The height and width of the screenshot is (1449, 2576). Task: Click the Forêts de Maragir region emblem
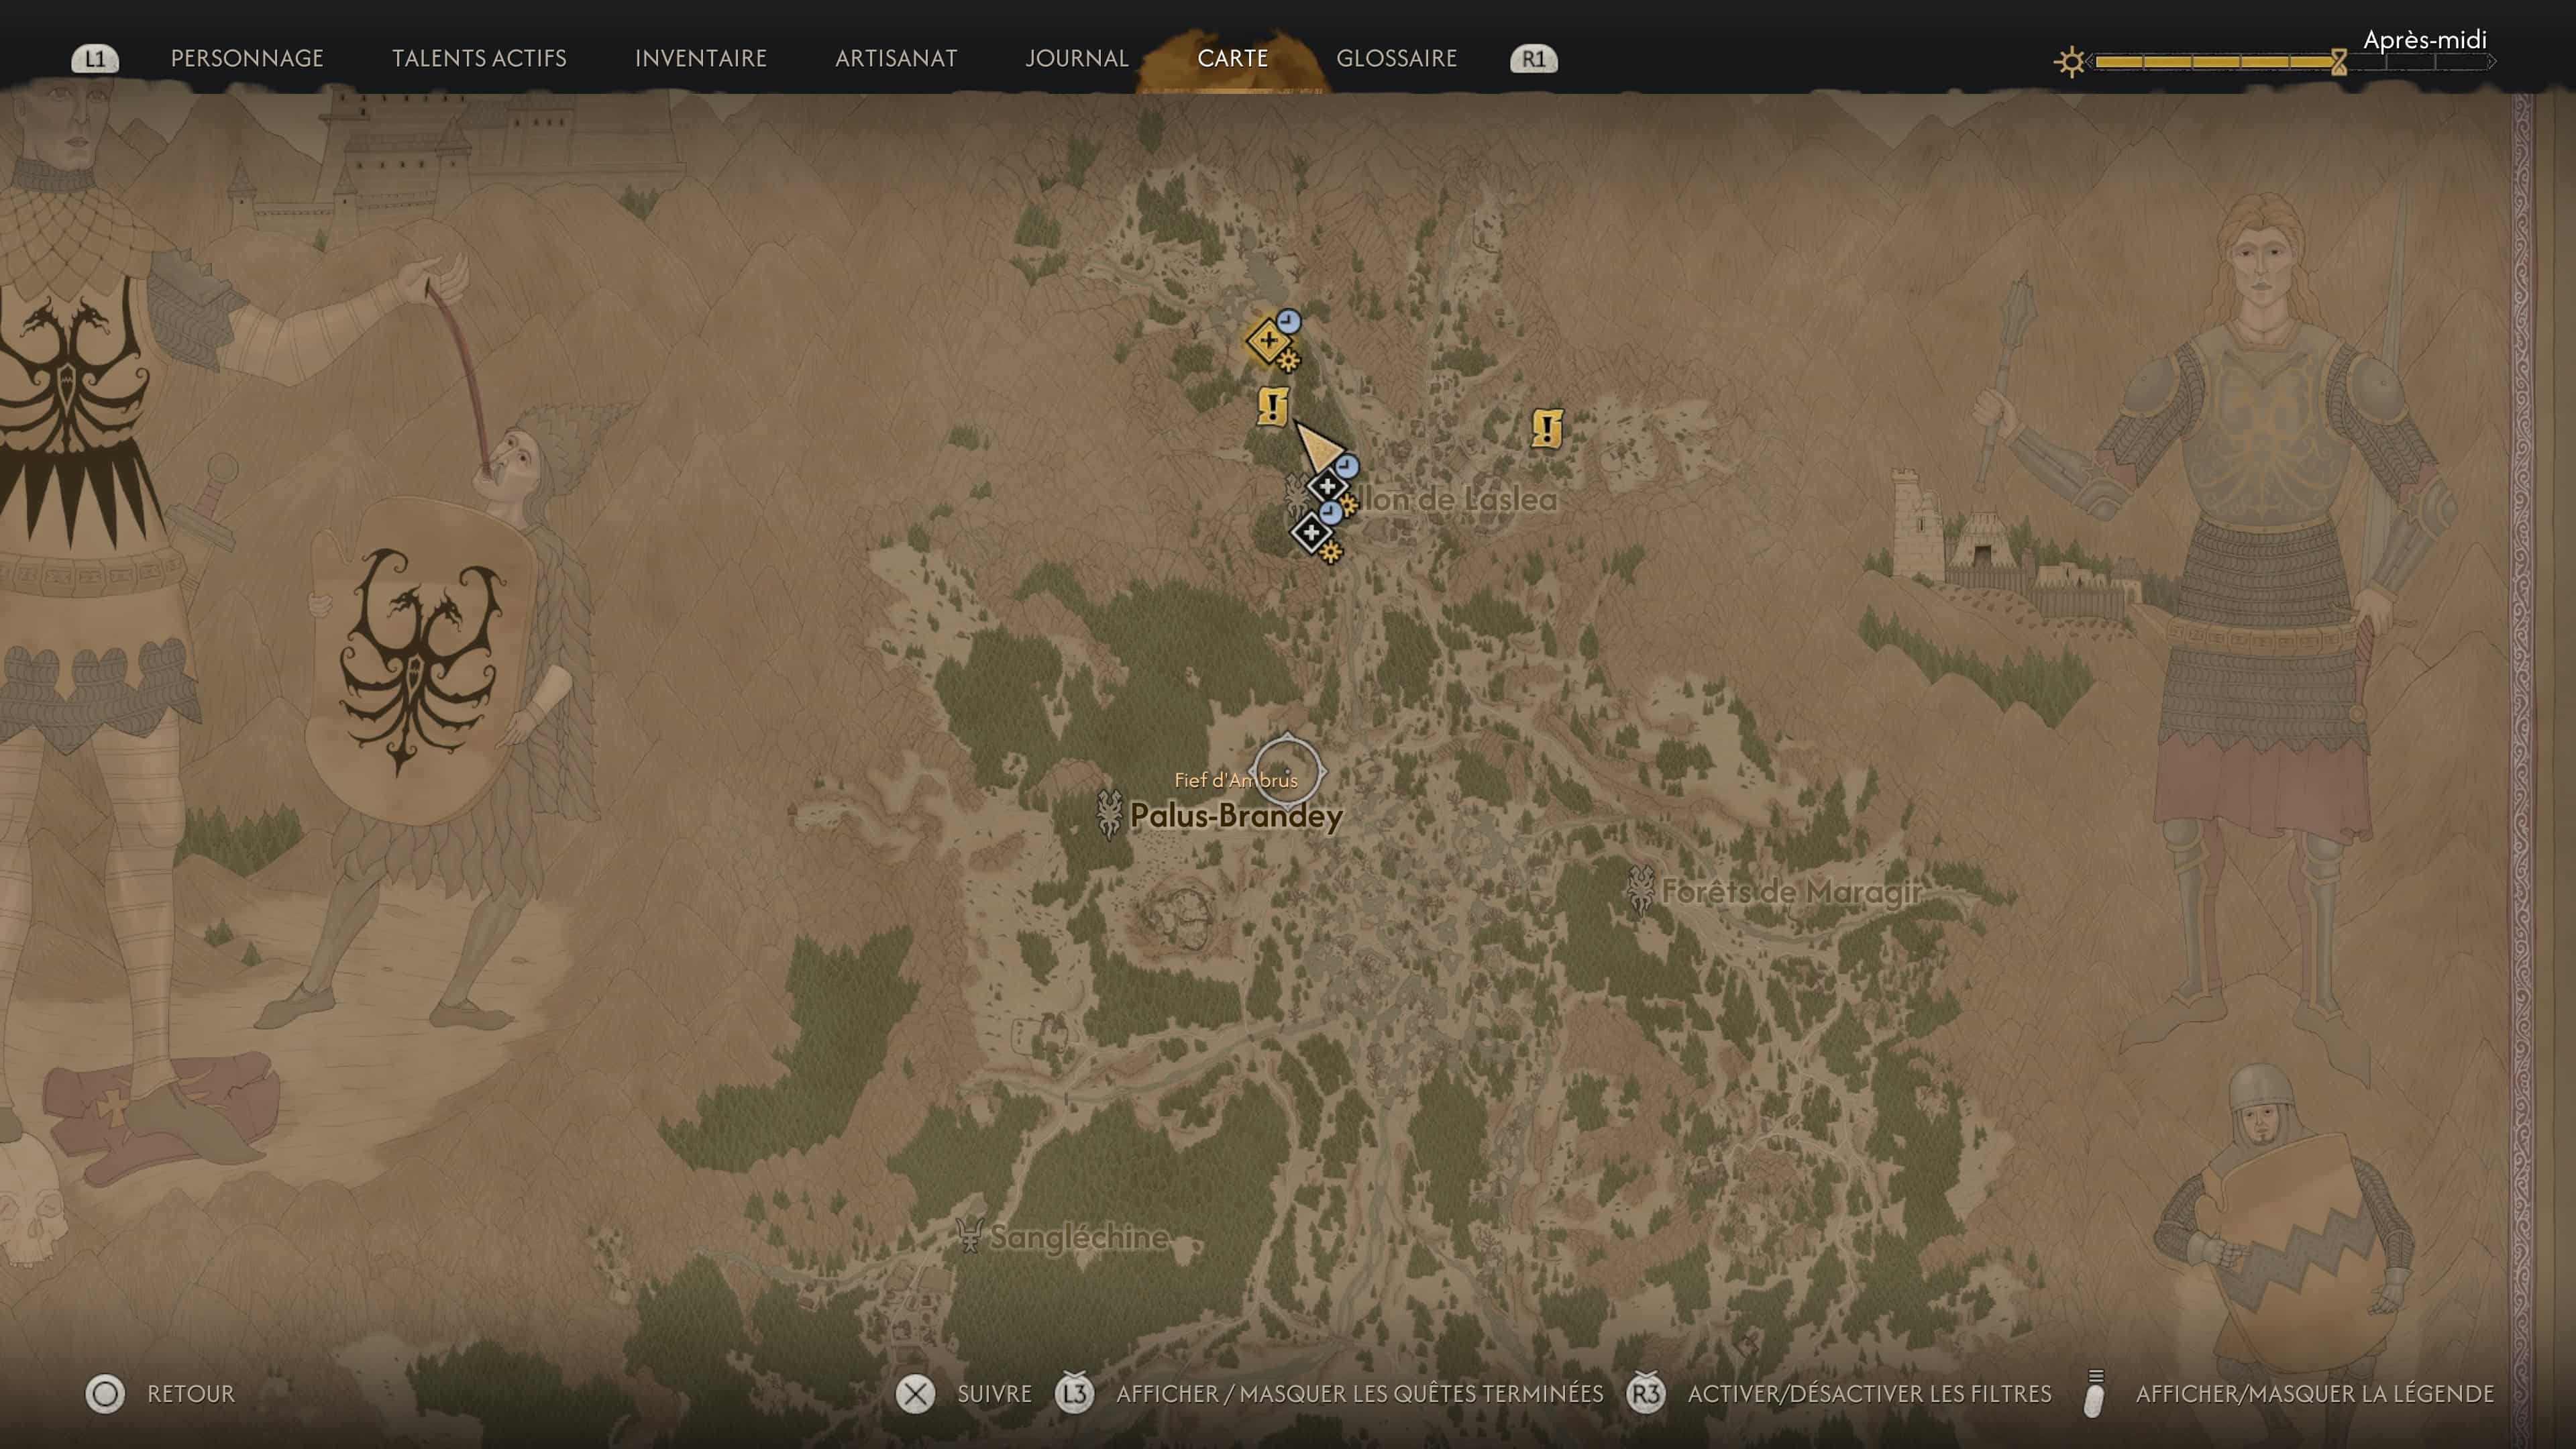point(1640,890)
